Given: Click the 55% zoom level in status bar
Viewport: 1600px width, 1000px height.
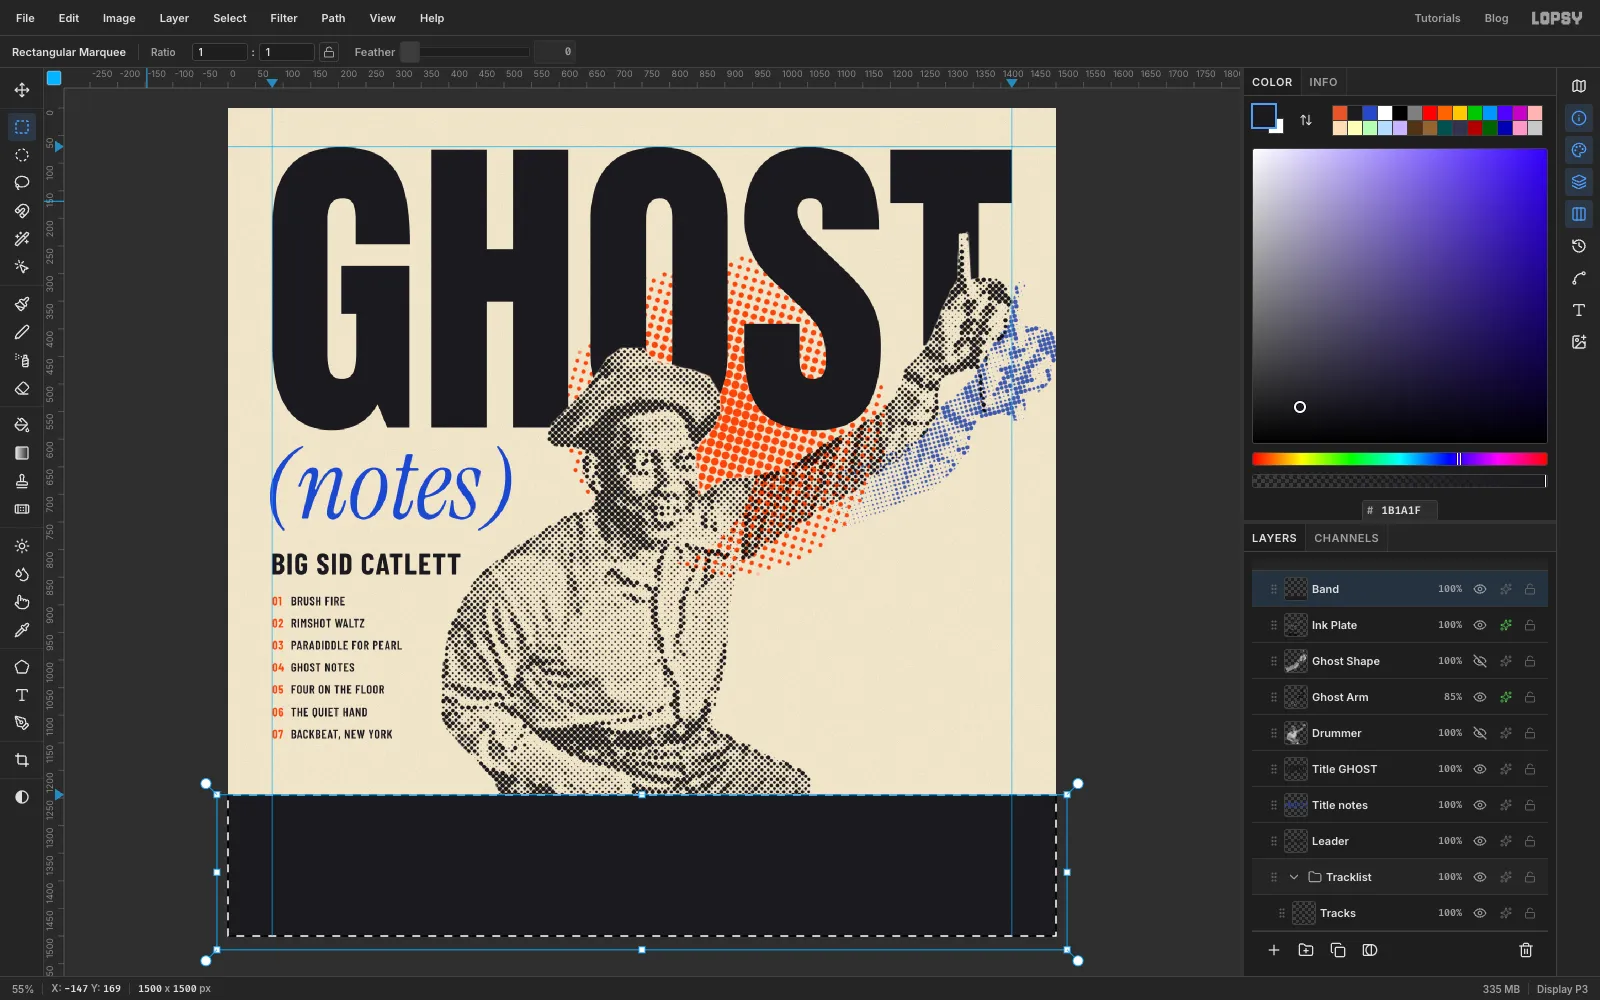Looking at the screenshot, I should (23, 989).
